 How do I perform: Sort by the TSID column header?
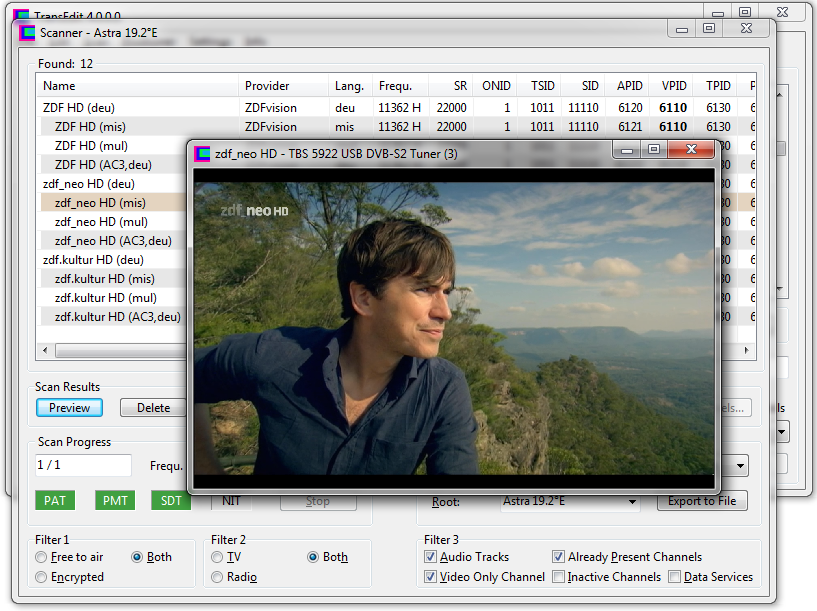click(539, 85)
